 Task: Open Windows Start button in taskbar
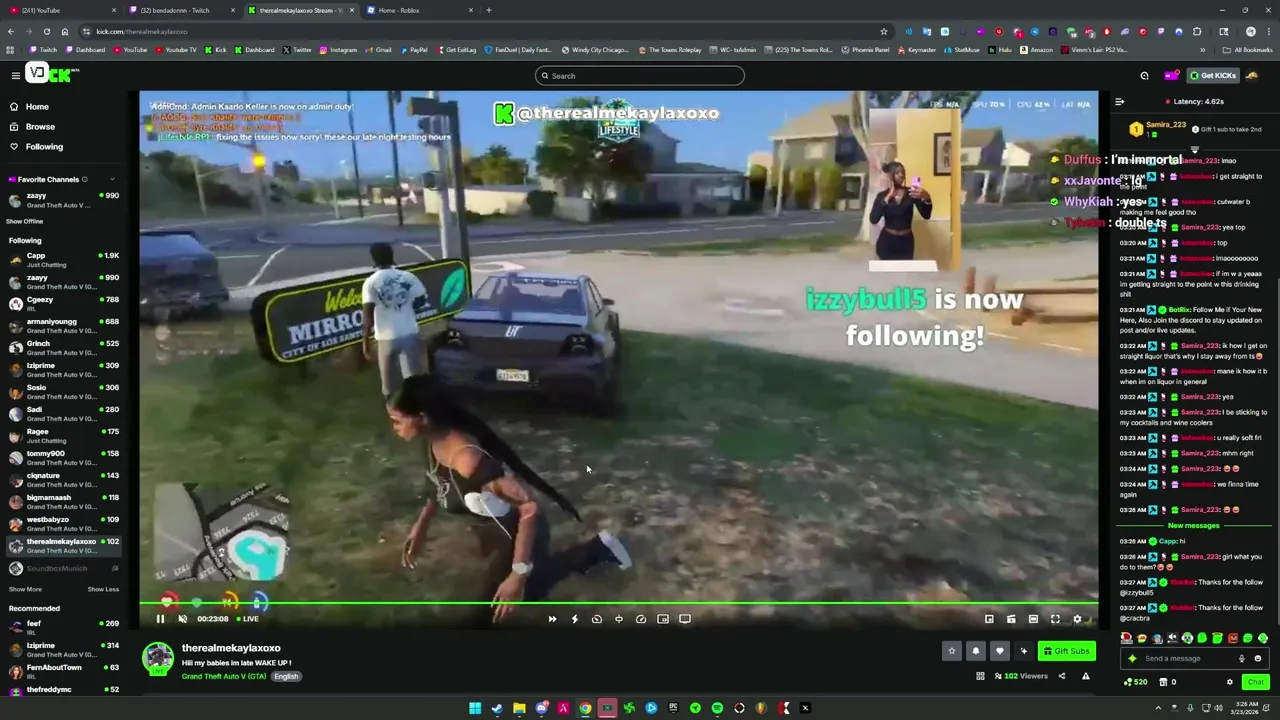coord(475,708)
